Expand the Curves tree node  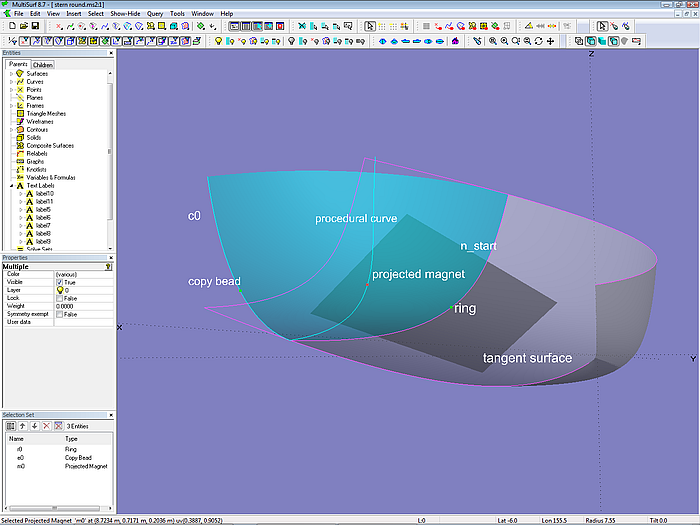pos(11,82)
